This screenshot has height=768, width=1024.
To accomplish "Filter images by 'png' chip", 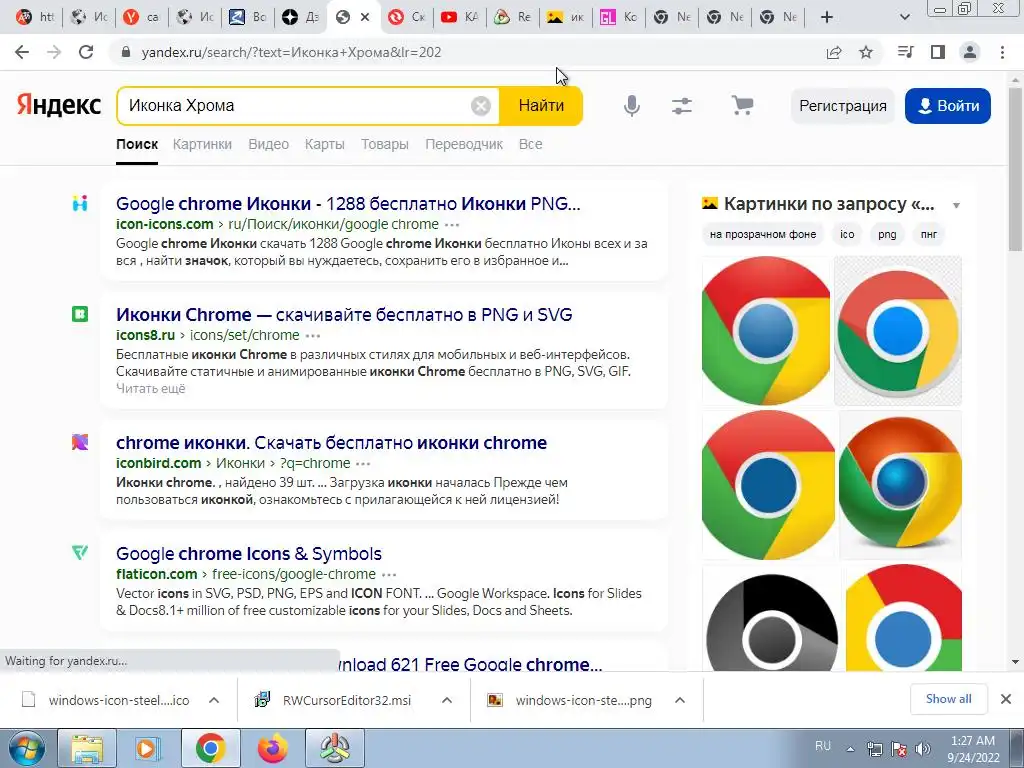I will tap(887, 234).
